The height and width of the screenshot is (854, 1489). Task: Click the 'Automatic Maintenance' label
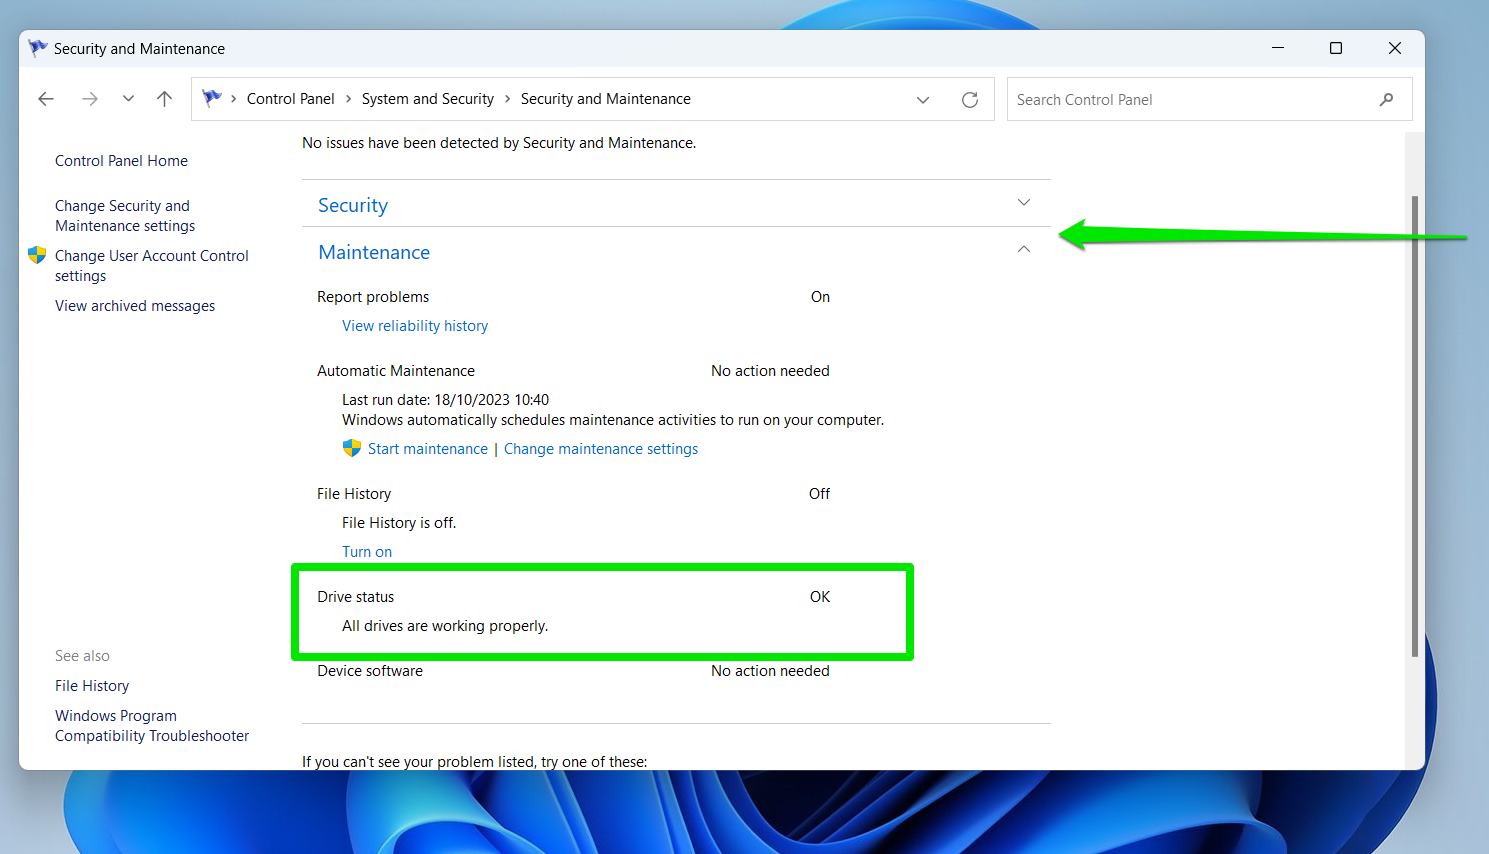396,371
